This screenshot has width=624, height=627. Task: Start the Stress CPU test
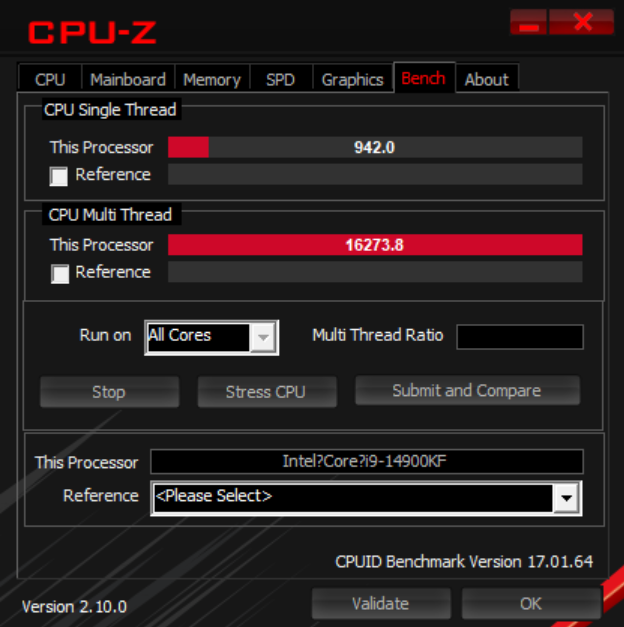tap(267, 391)
